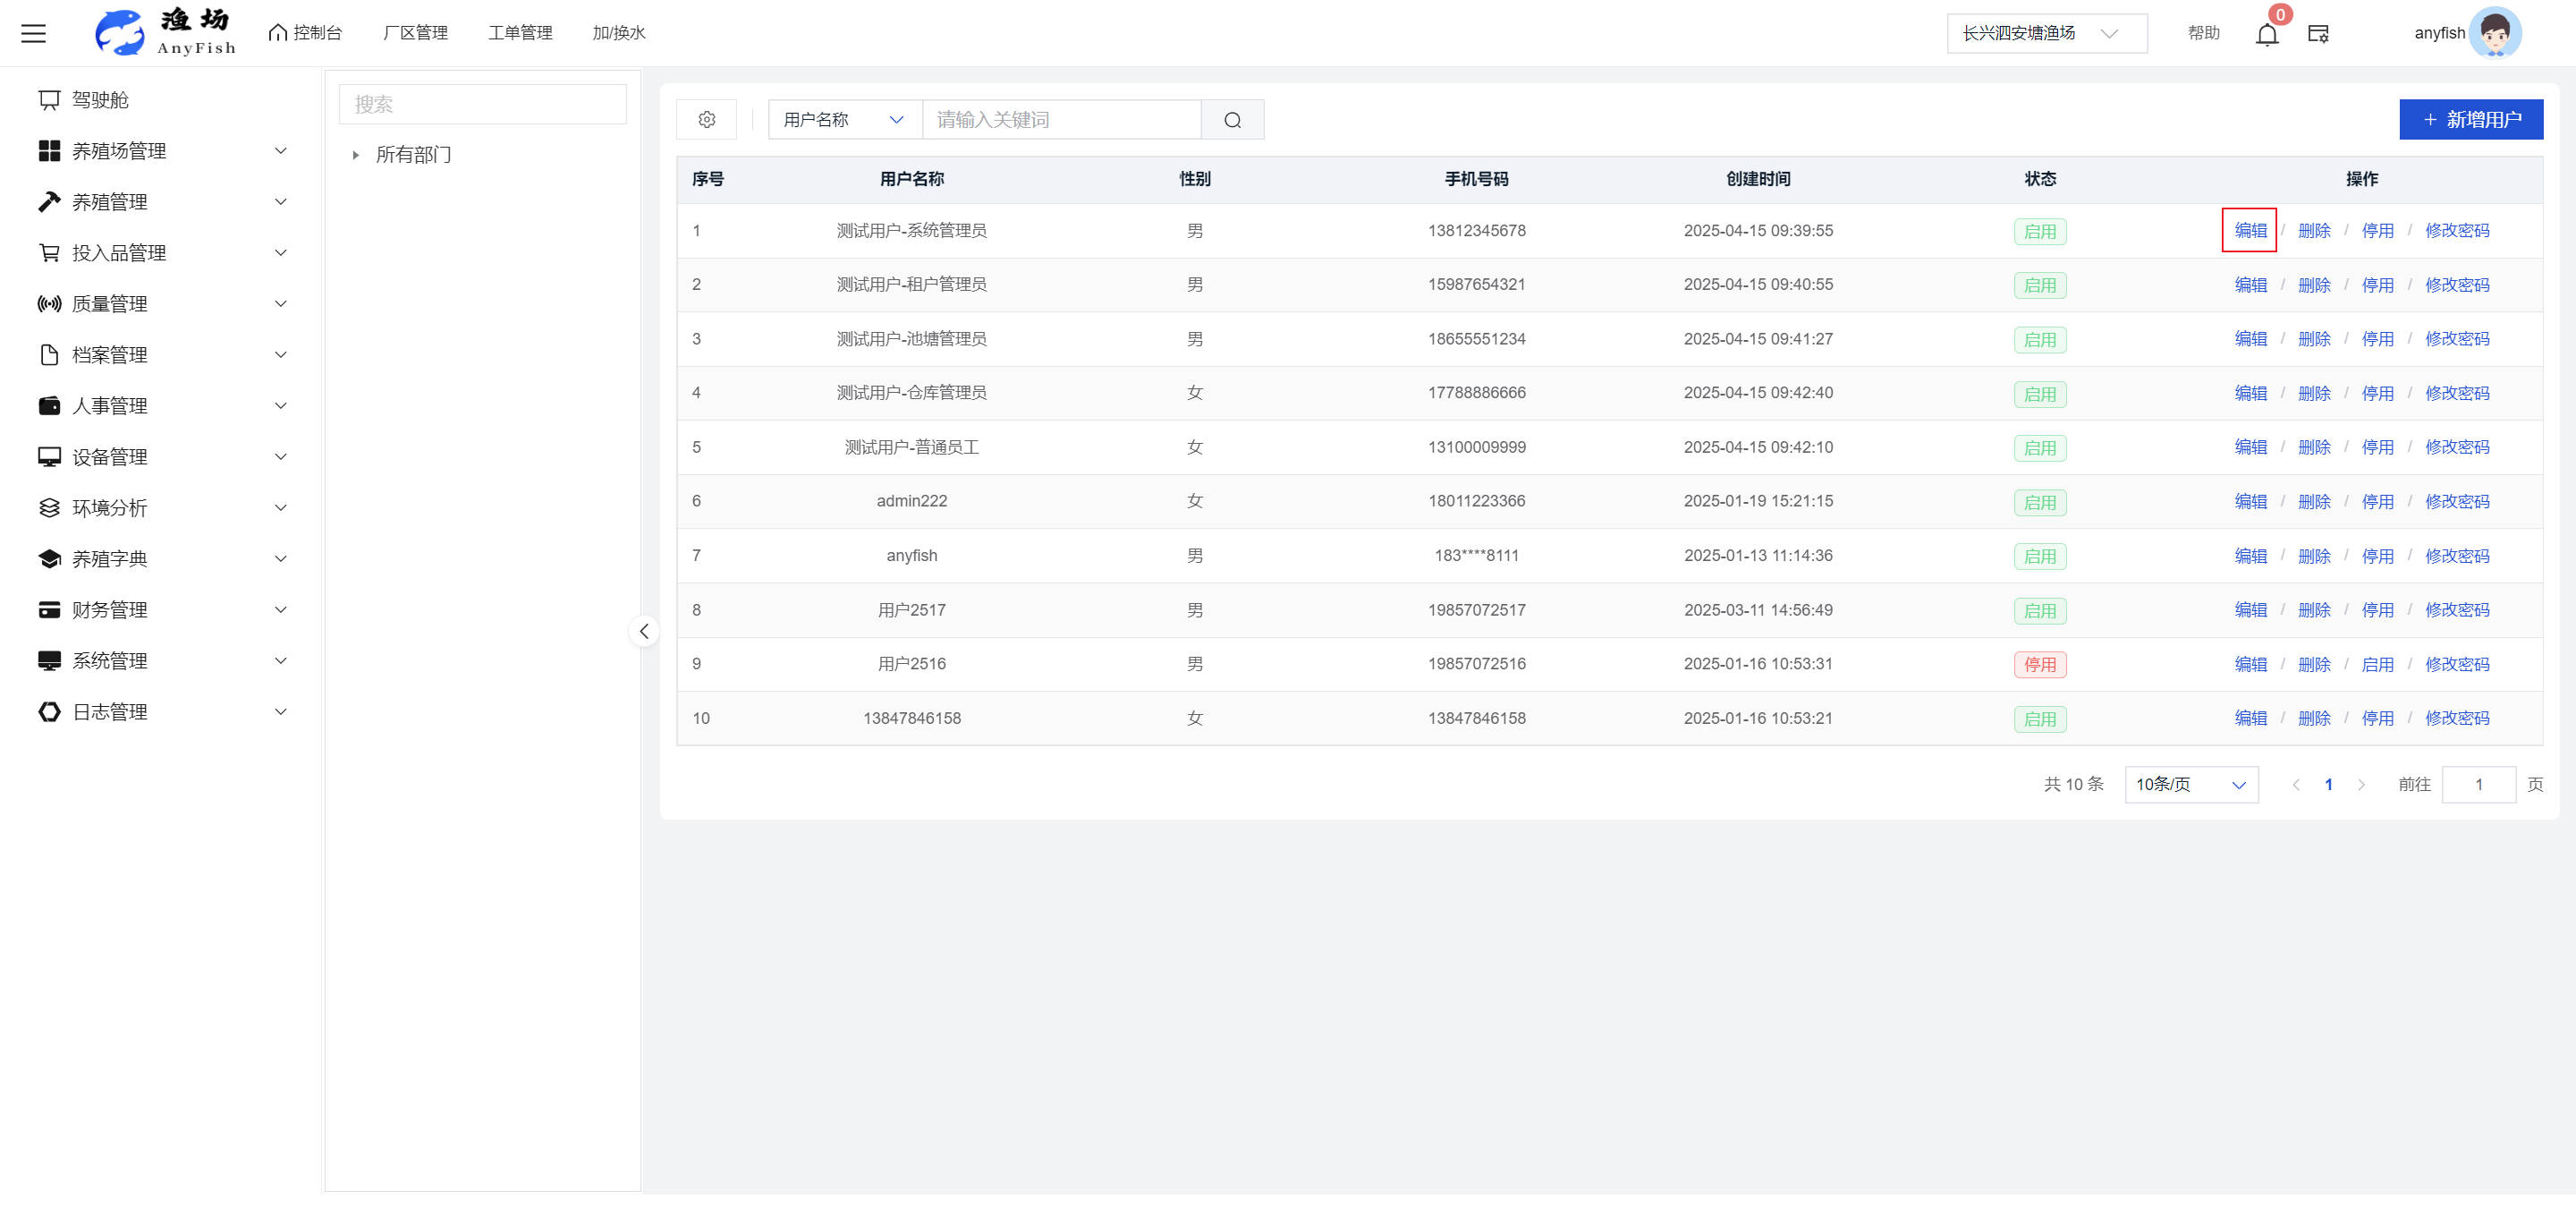
Task: Click the search magnifier button
Action: pos(1232,120)
